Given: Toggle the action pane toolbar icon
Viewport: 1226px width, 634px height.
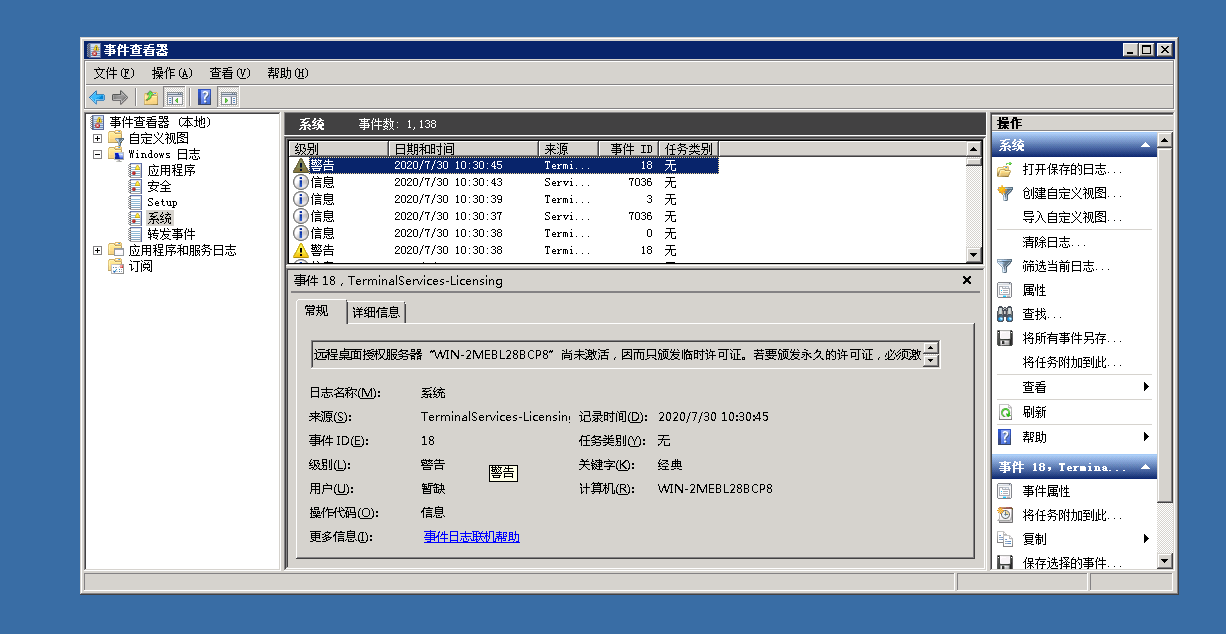Looking at the screenshot, I should click(228, 97).
